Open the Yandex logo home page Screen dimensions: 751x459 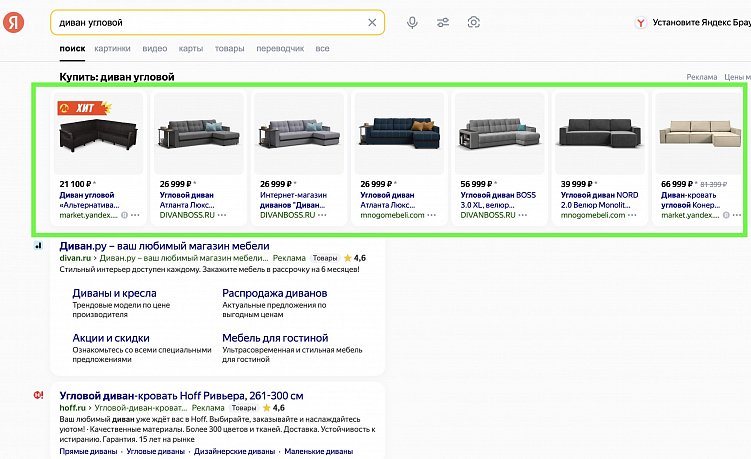point(13,22)
